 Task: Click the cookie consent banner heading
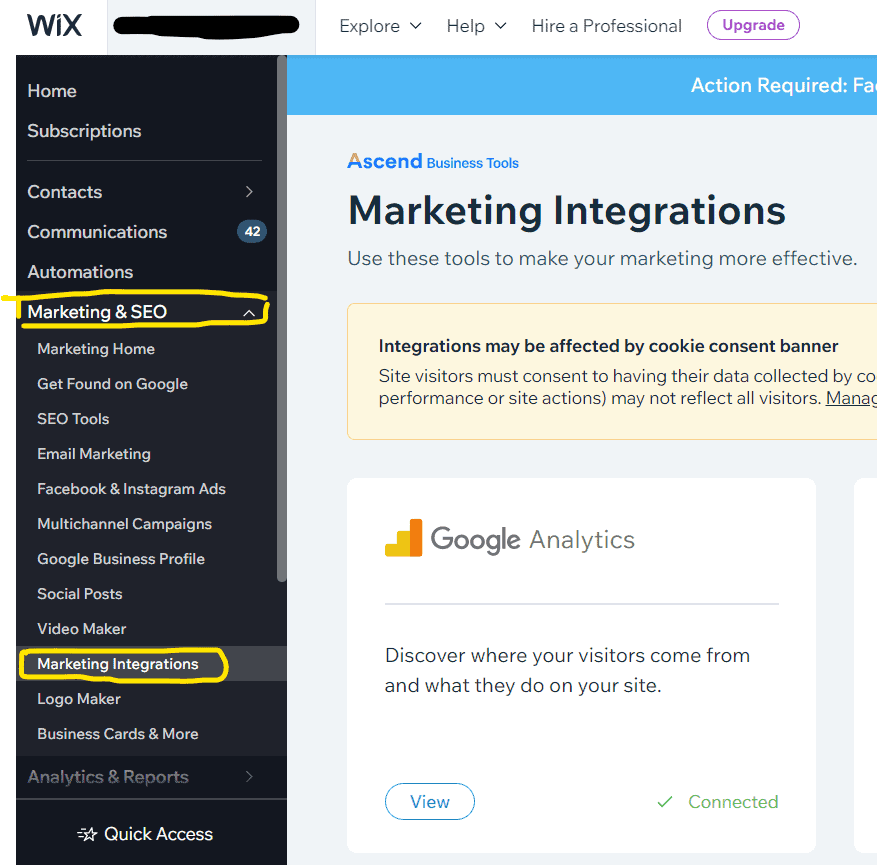coord(608,346)
